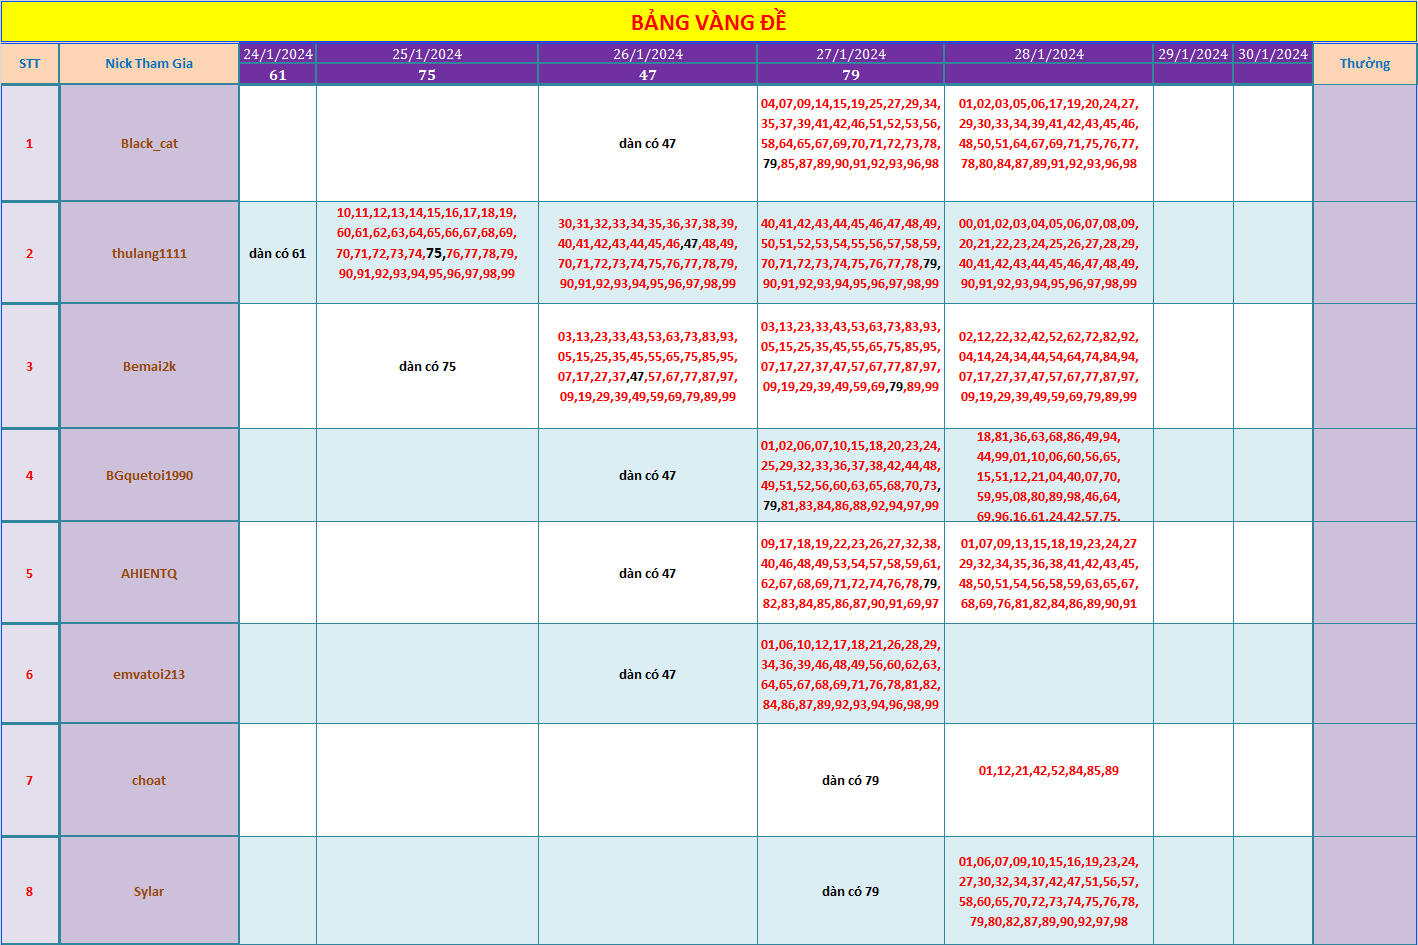
Task: Select Black_cat's 28/1/2024 number list
Action: [1048, 133]
